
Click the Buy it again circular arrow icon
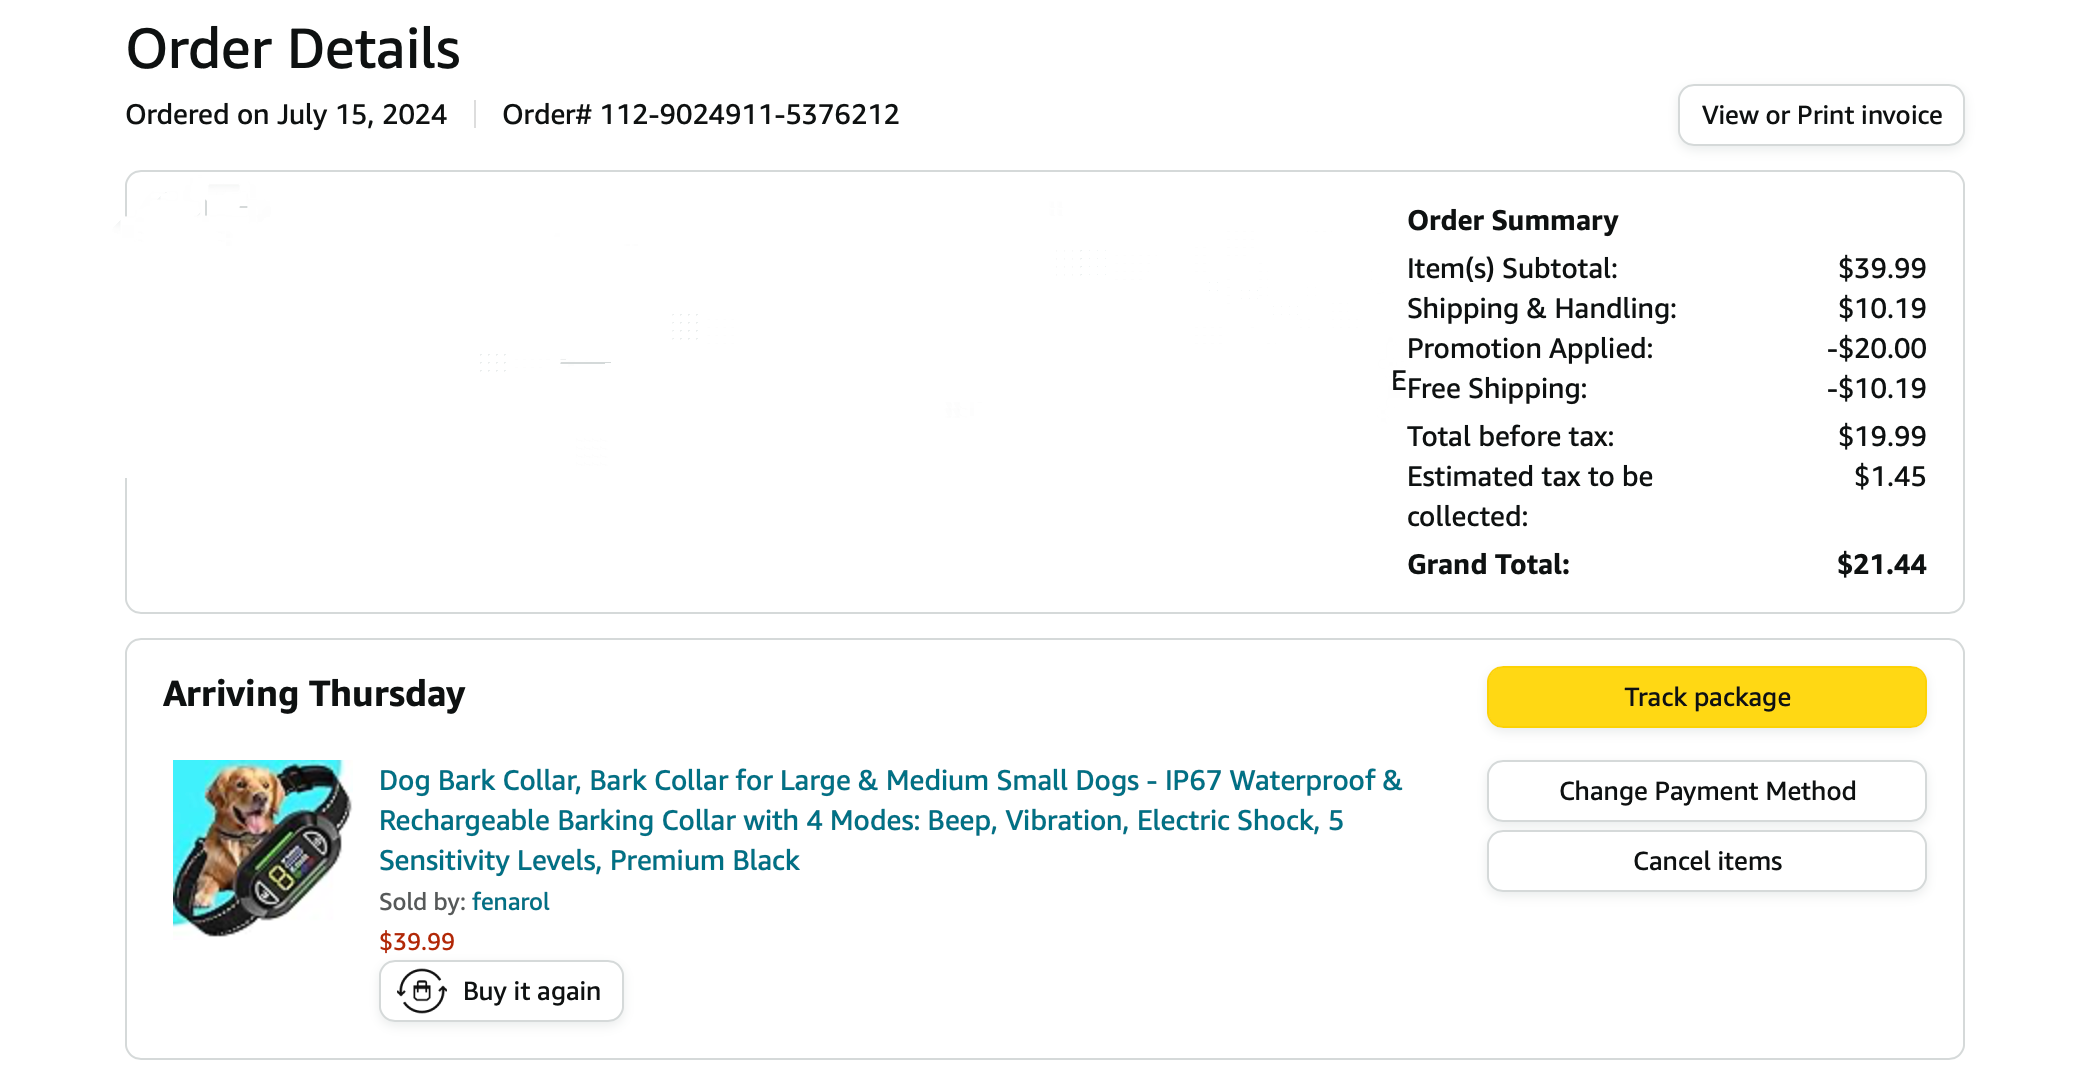pyautogui.click(x=422, y=991)
